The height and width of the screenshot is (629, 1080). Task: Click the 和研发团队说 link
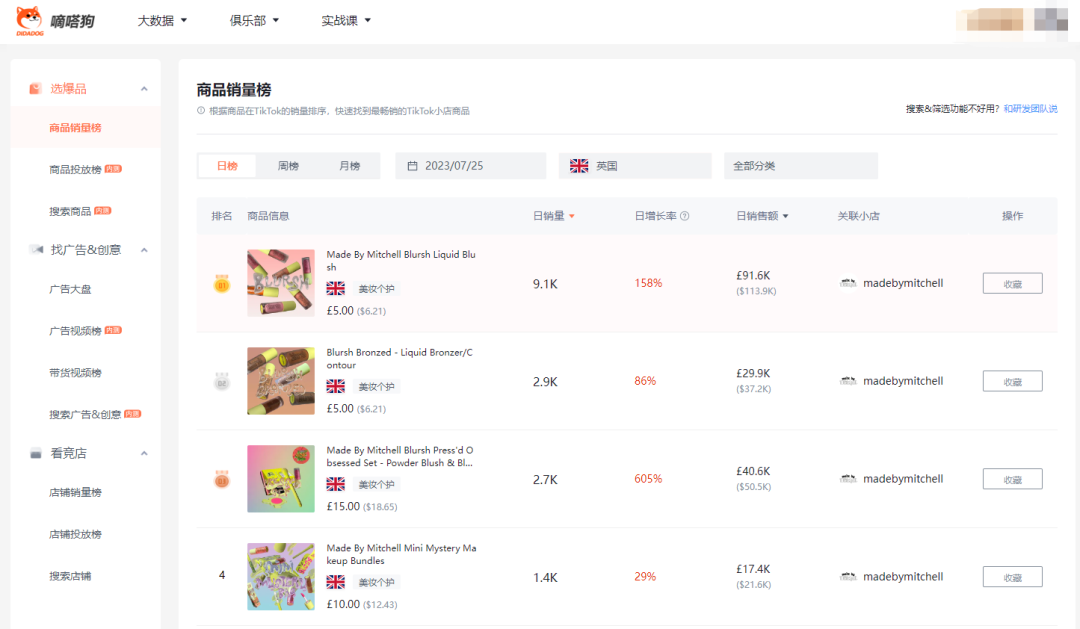1030,109
